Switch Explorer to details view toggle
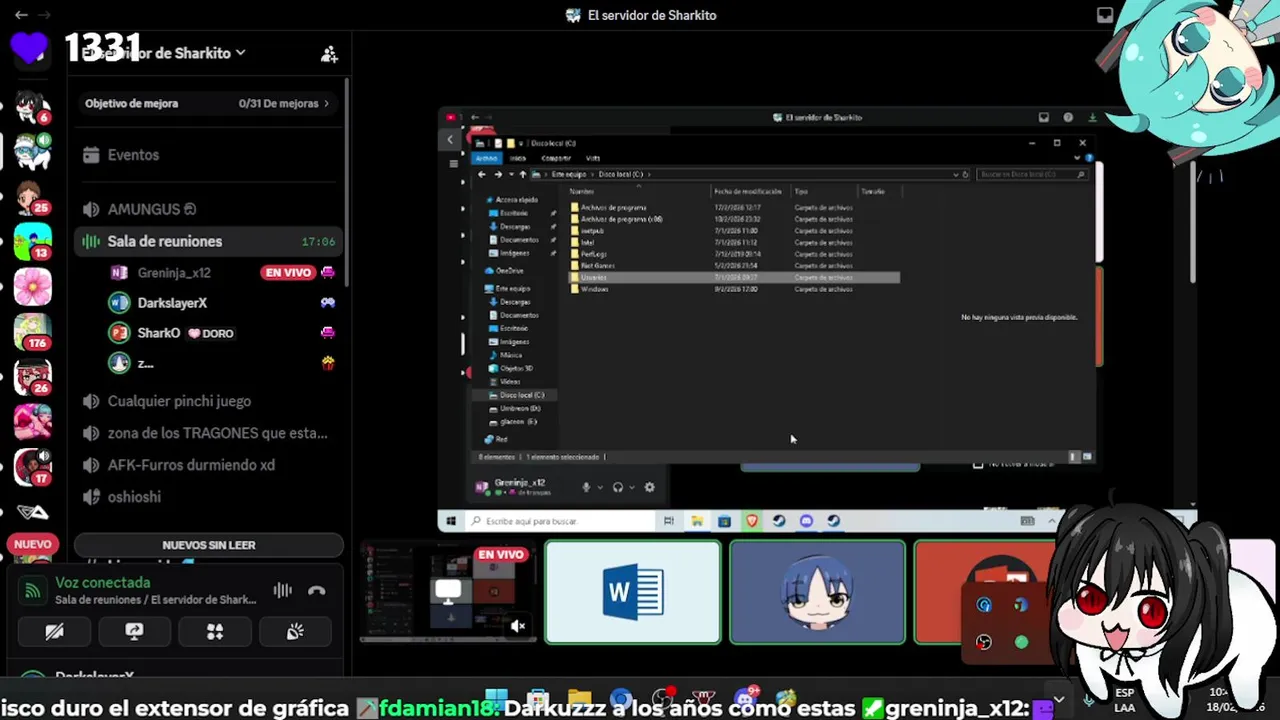 click(x=1074, y=457)
